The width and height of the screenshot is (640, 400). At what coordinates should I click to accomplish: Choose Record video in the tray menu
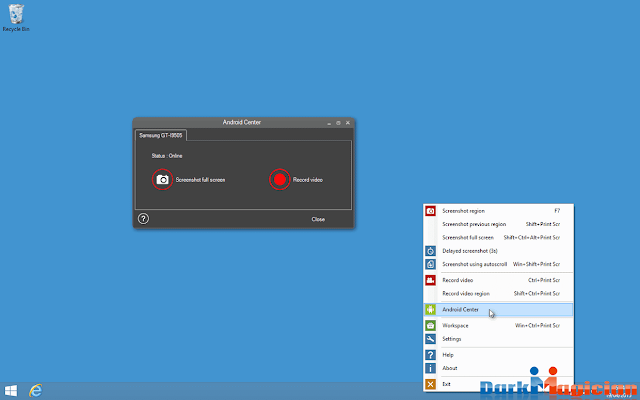point(498,280)
